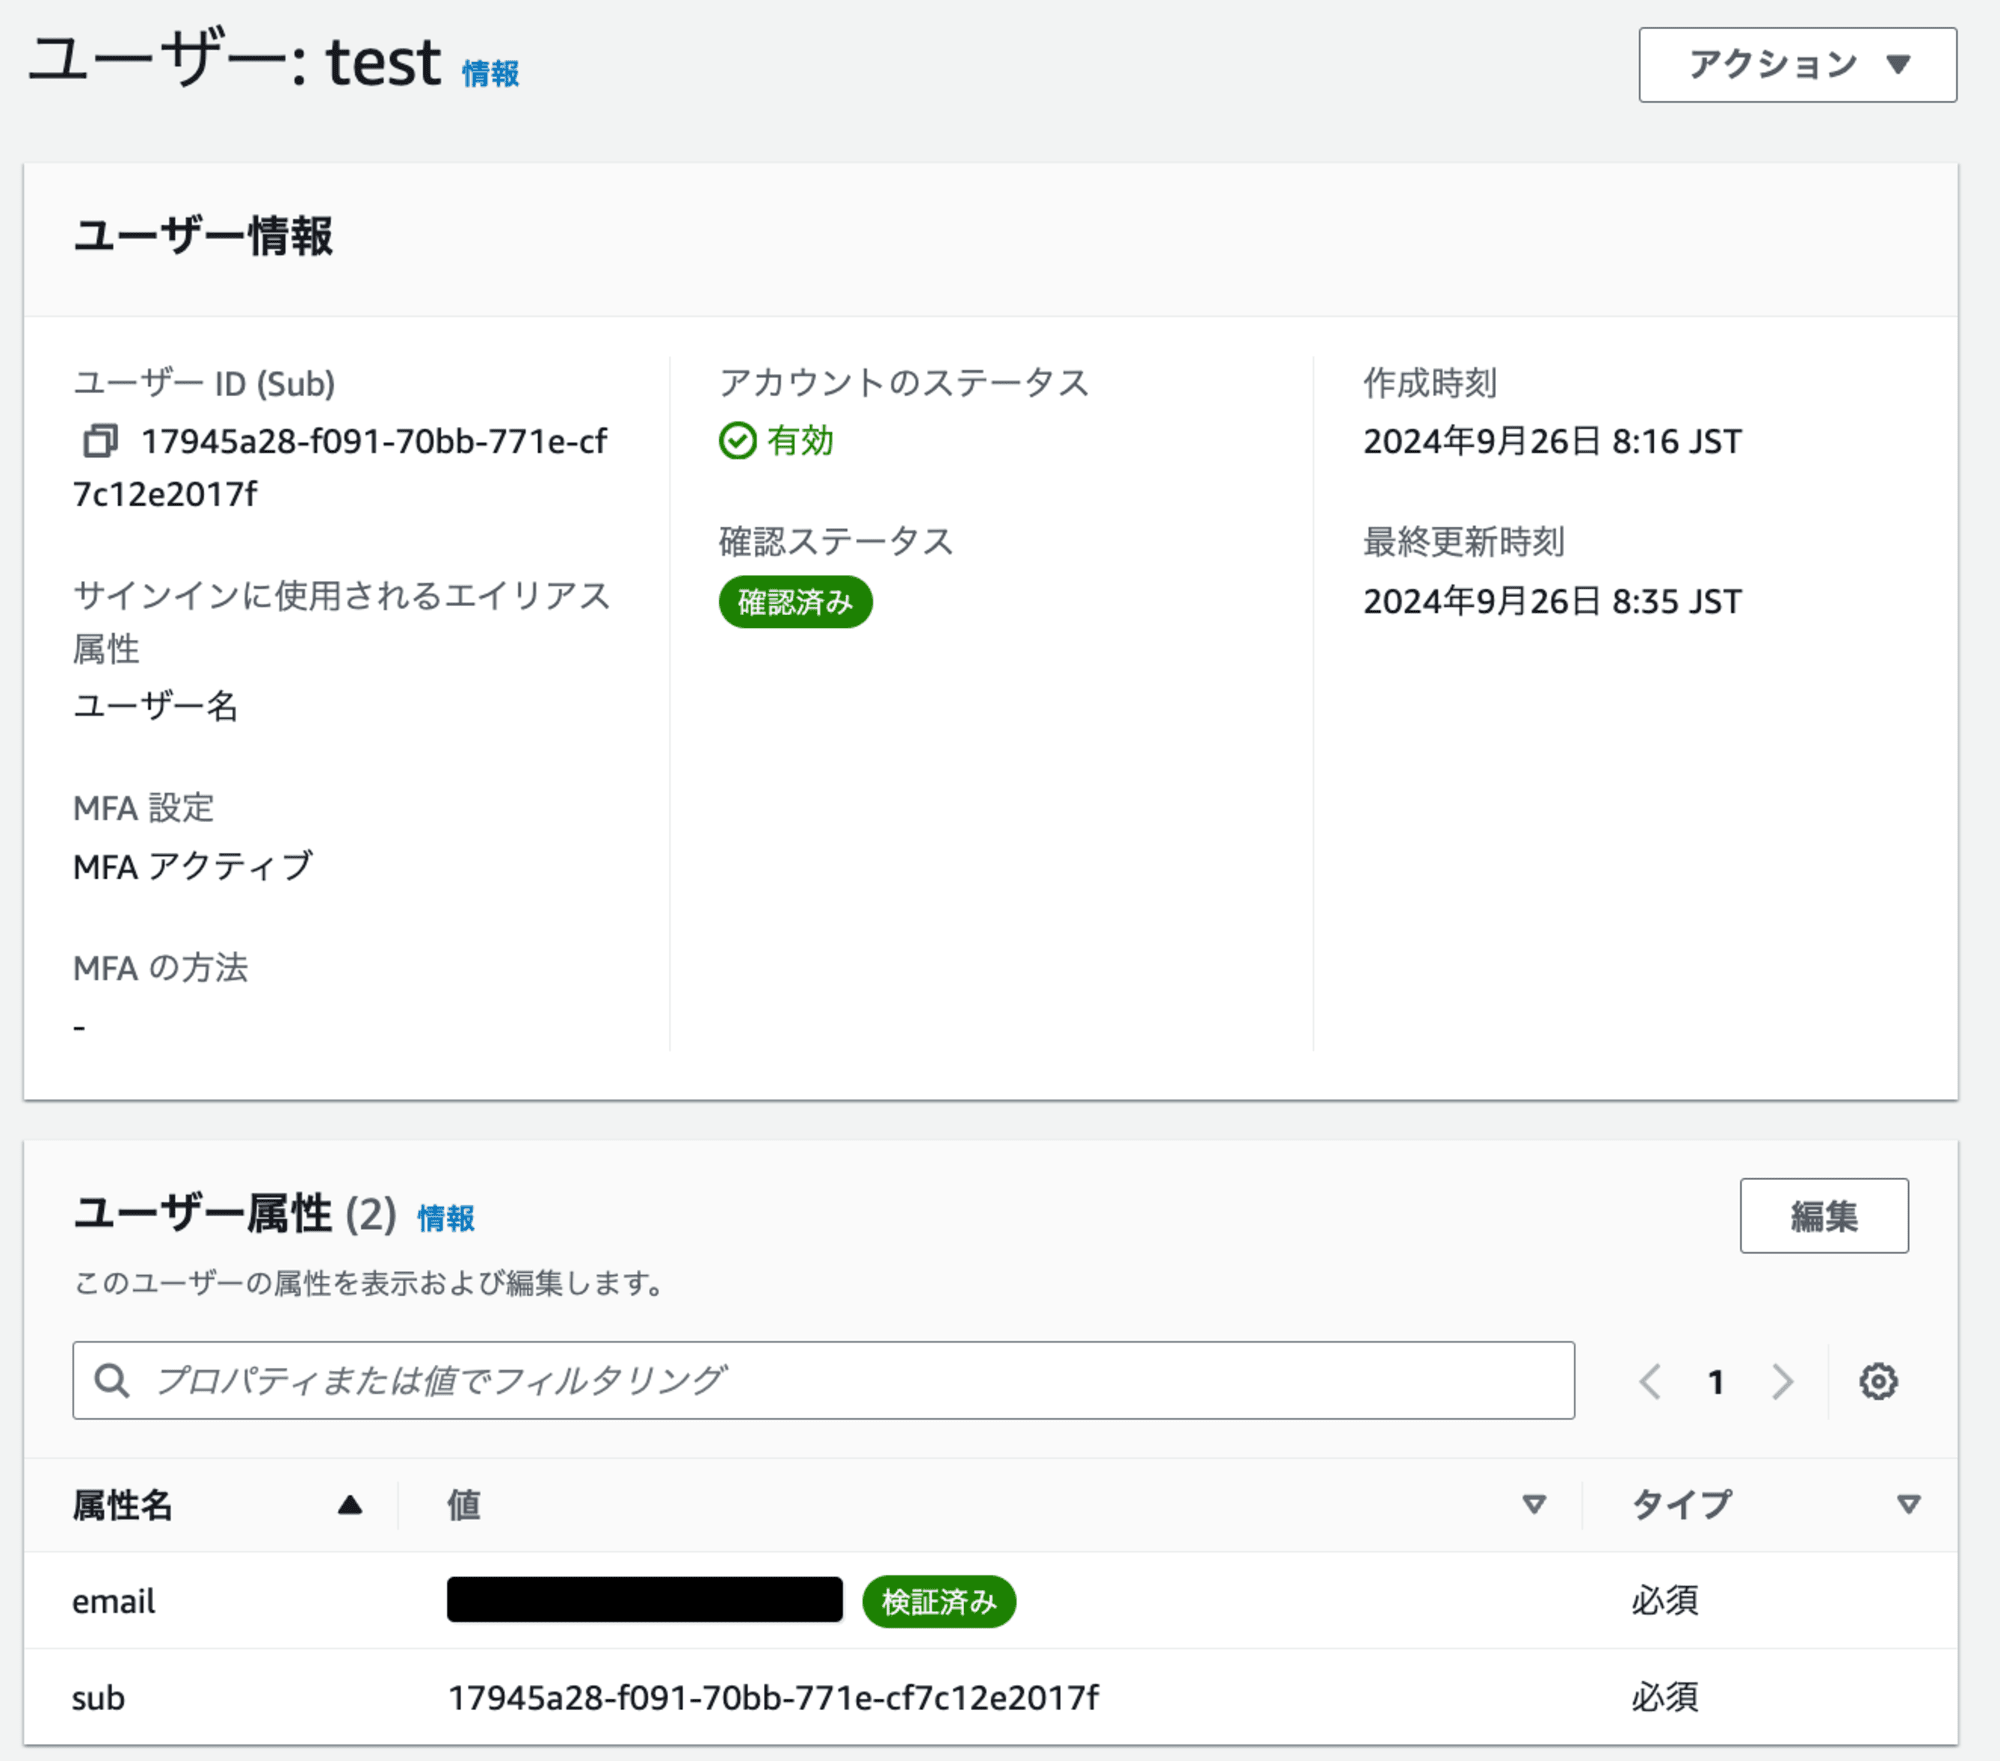This screenshot has height=1761, width=2000.
Task: Click the 作成時刻 label
Action: pos(1430,382)
